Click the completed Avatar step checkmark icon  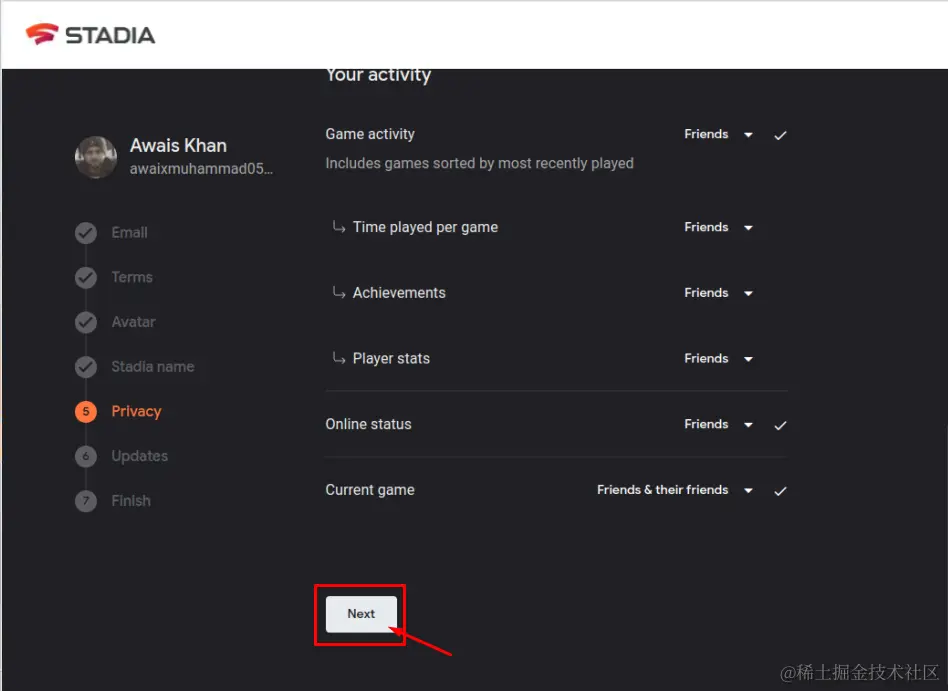(x=86, y=322)
